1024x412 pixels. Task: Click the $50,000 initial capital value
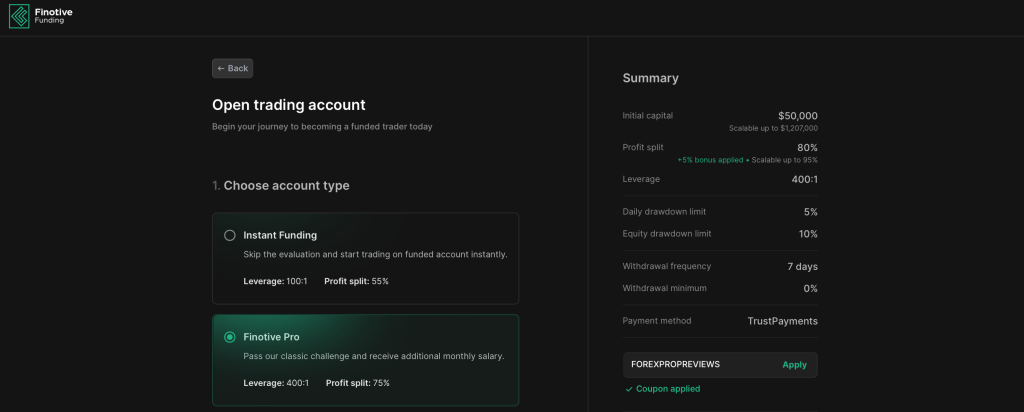(797, 116)
